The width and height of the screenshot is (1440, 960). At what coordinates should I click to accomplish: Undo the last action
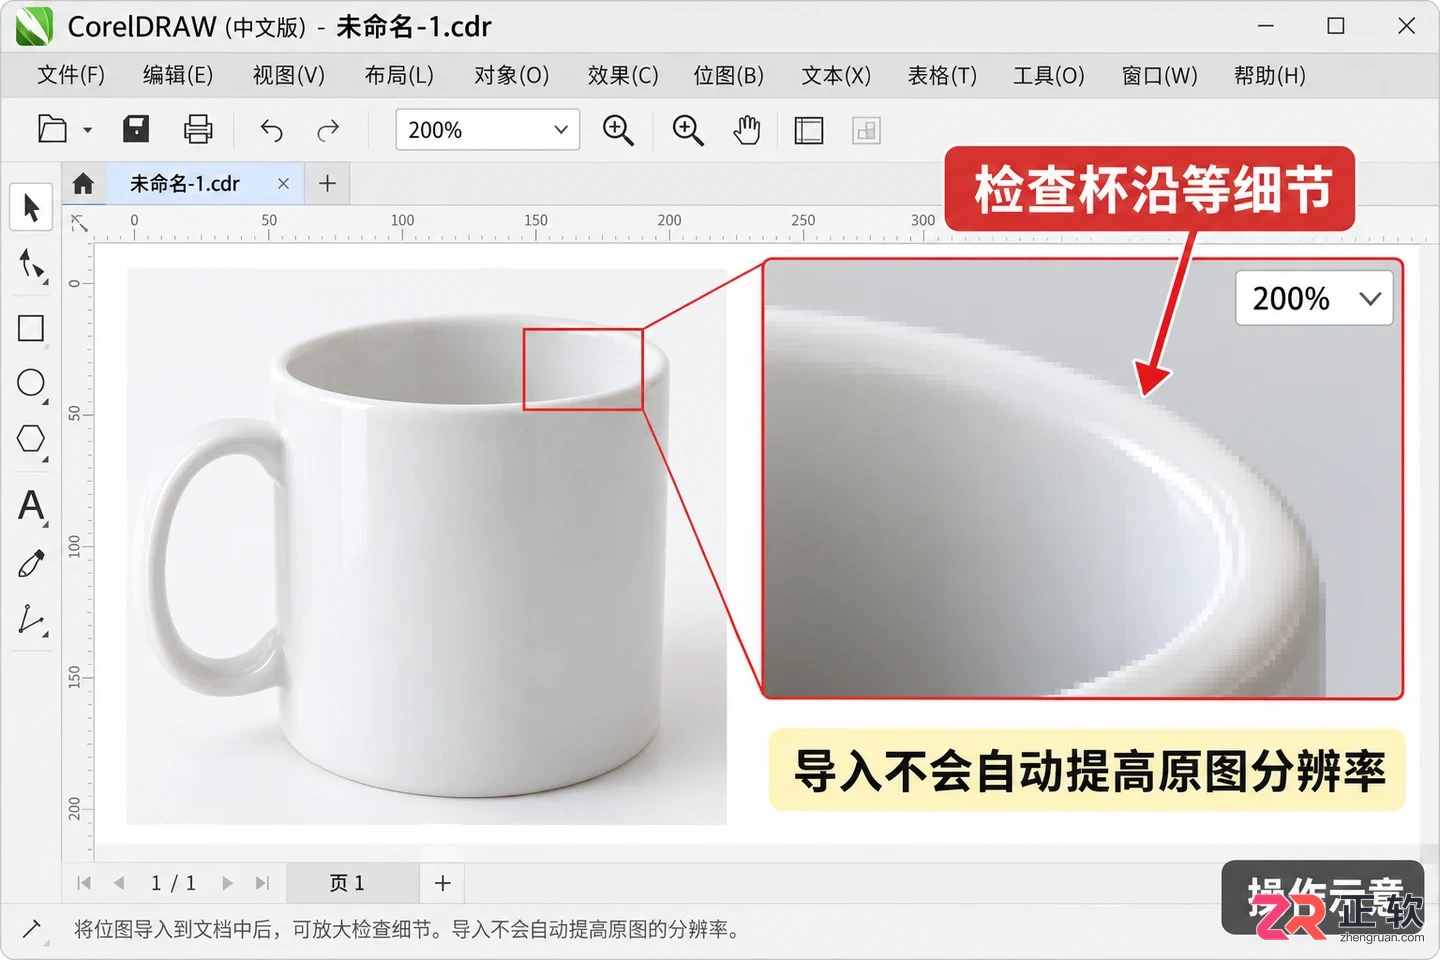[271, 130]
